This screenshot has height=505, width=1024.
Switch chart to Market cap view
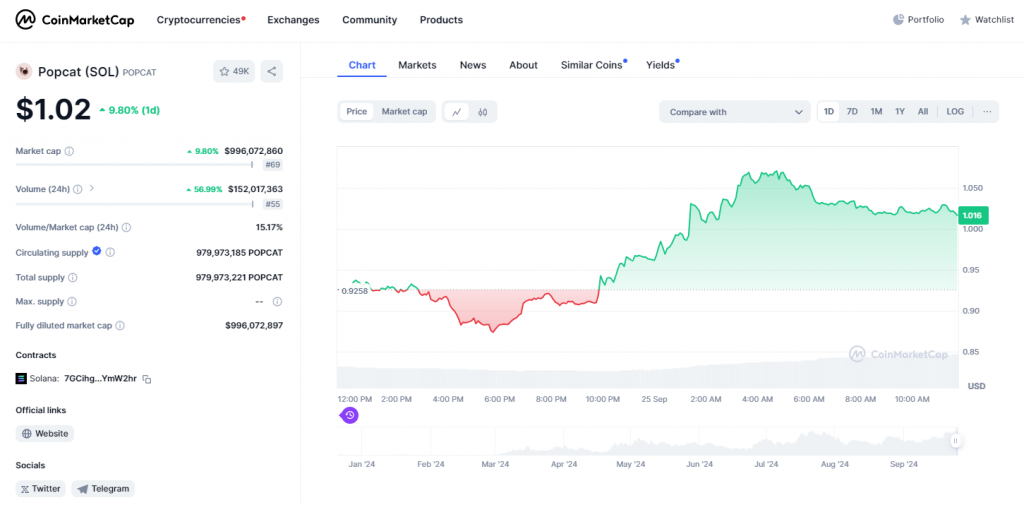[404, 112]
